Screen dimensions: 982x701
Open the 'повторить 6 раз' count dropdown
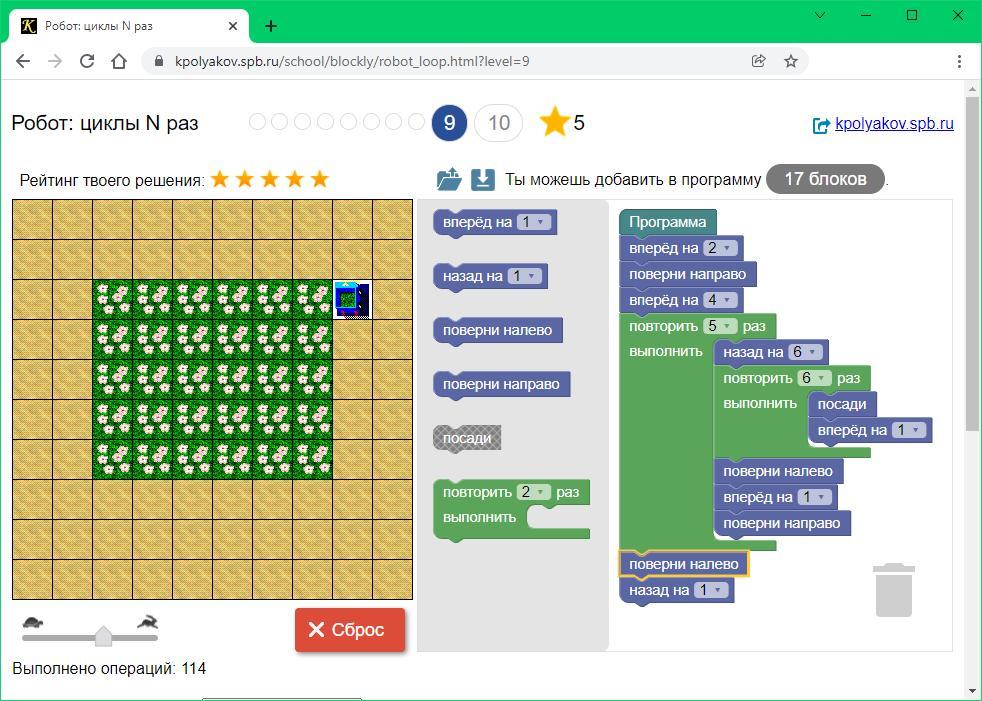pyautogui.click(x=814, y=378)
